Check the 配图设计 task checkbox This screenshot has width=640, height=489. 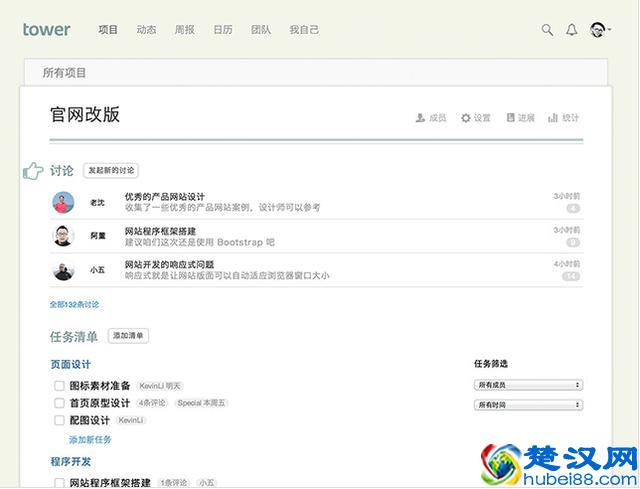(59, 420)
